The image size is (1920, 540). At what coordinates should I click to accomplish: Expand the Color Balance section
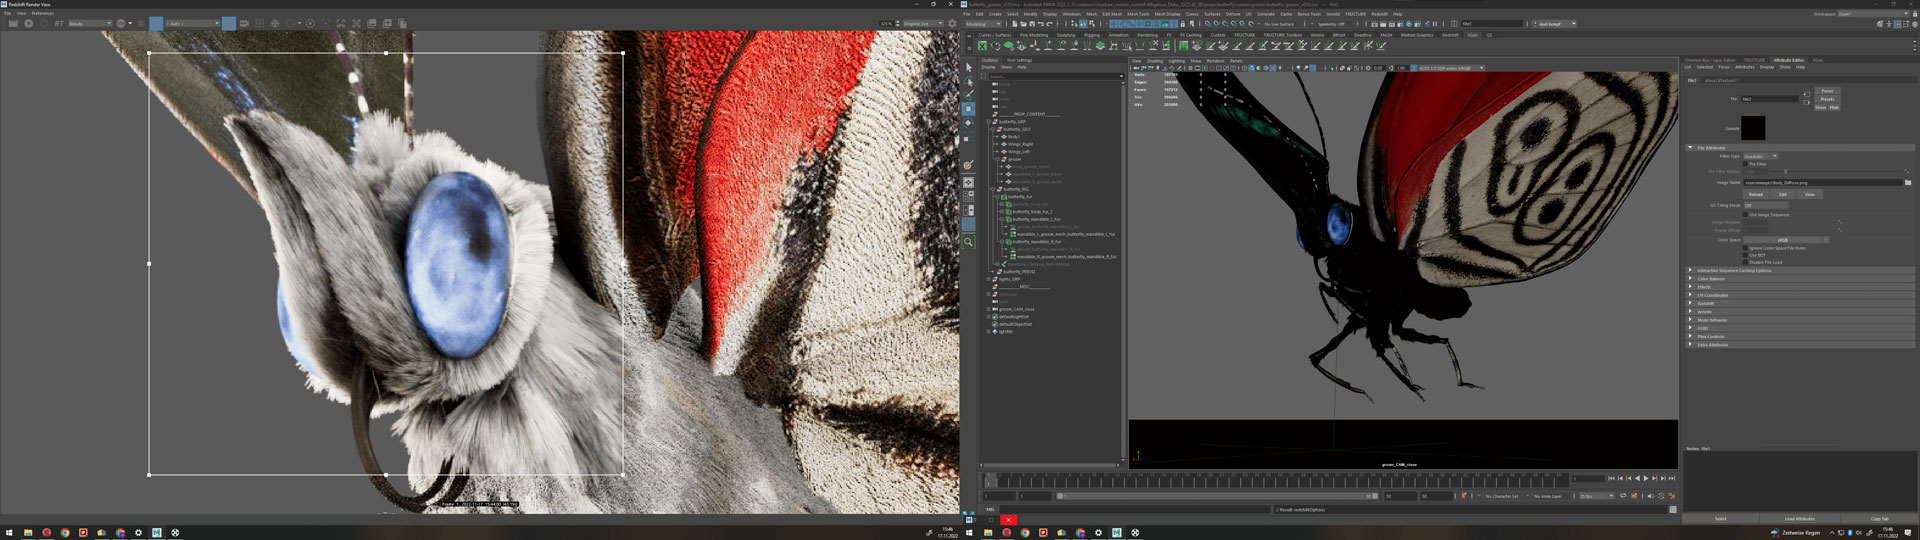point(1710,279)
